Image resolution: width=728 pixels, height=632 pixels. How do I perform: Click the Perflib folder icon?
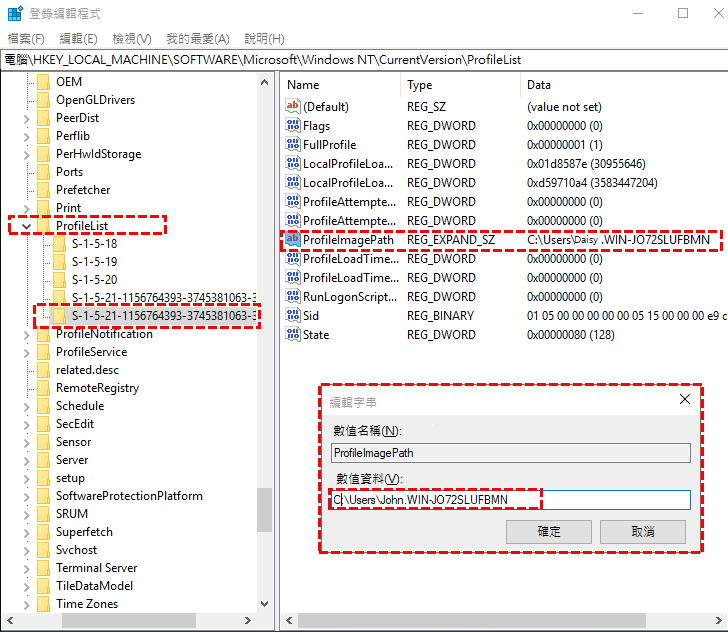pos(43,136)
